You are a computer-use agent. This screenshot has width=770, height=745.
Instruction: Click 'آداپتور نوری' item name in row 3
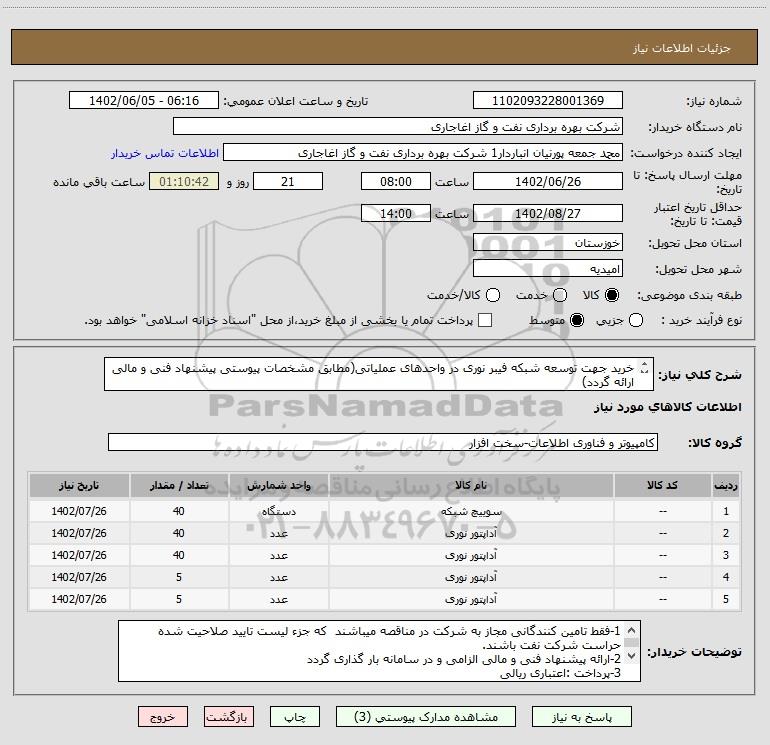(471, 555)
